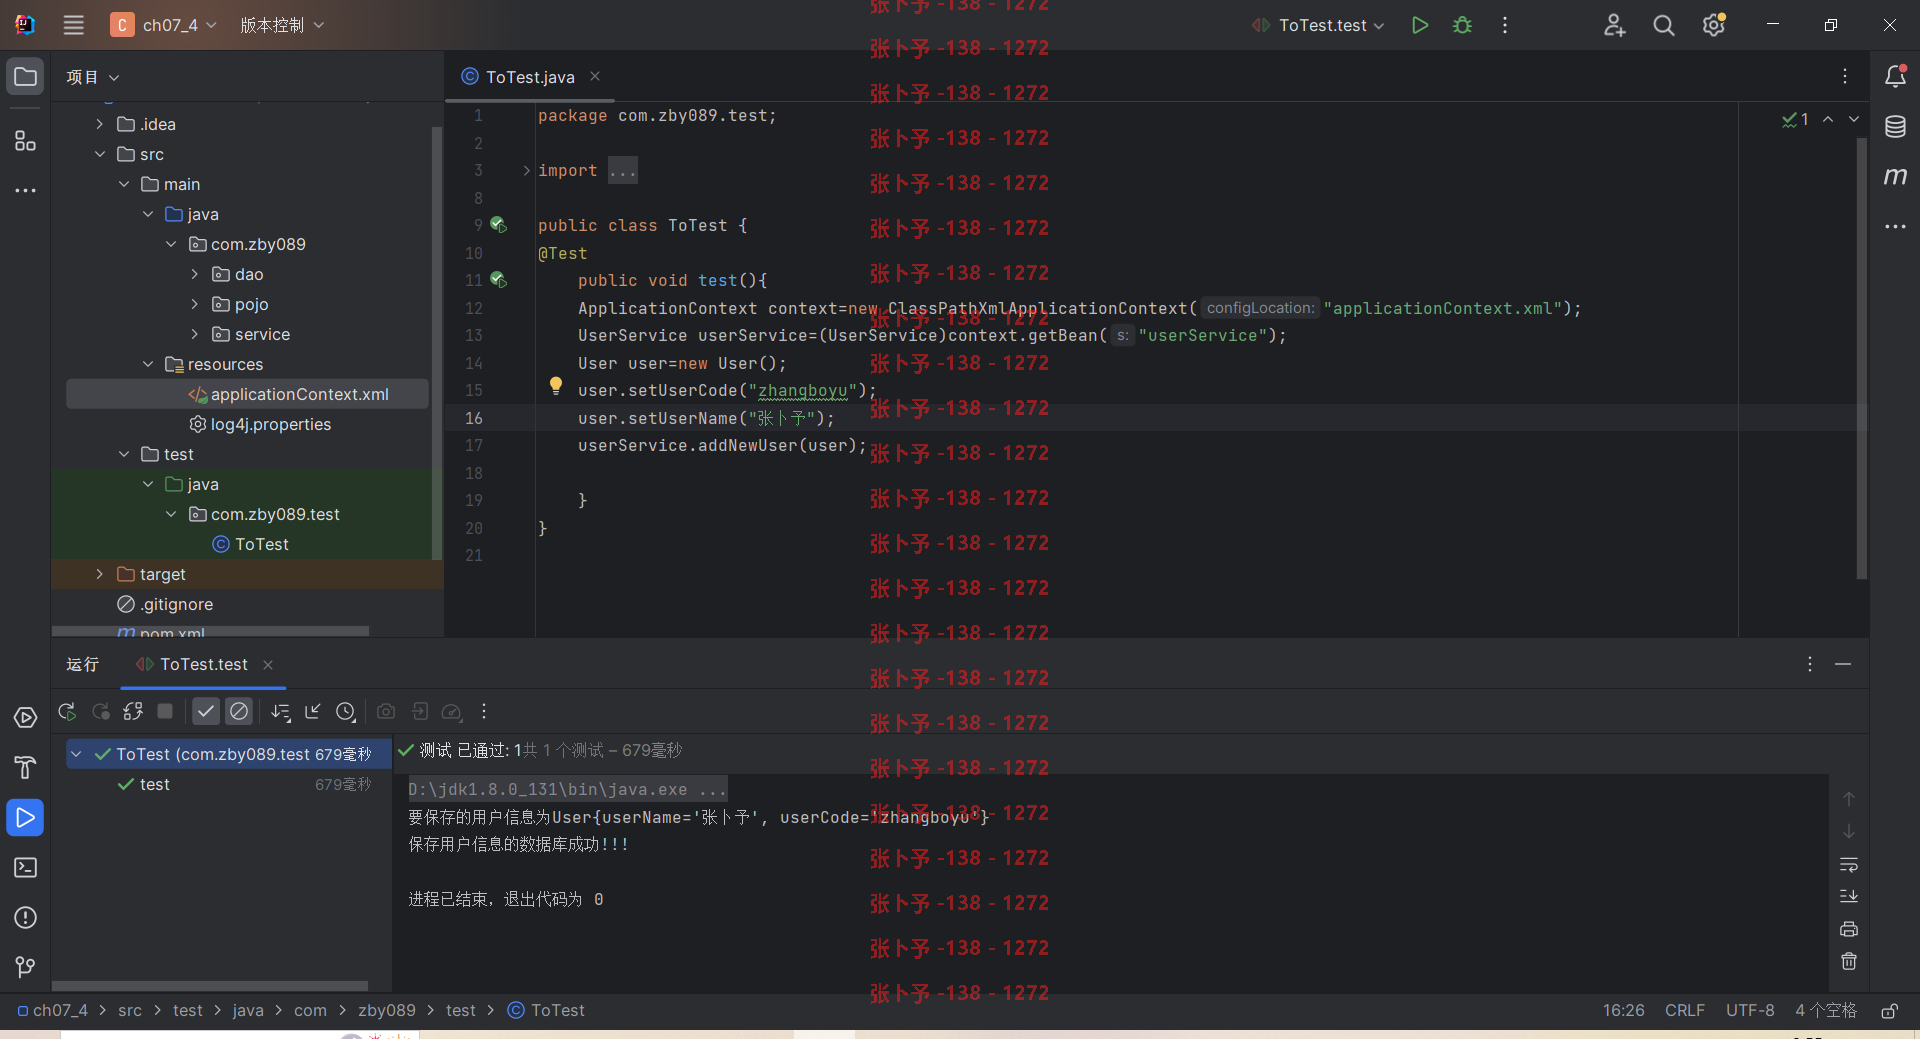Expand the target folder
This screenshot has width=1920, height=1039.
coord(99,574)
